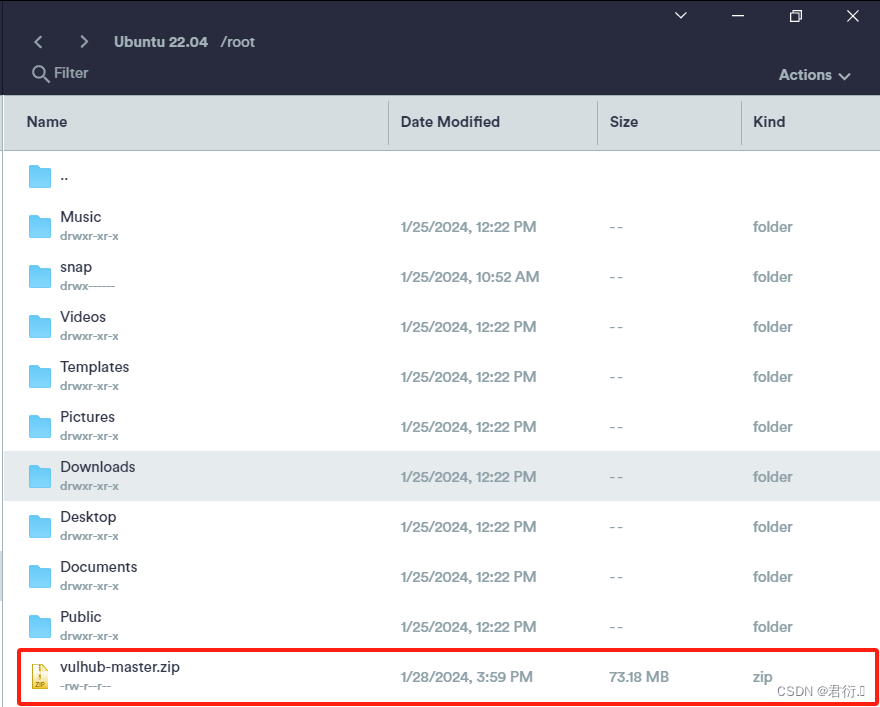Viewport: 880px width, 707px height.
Task: Sort files by Name column header
Action: (47, 122)
